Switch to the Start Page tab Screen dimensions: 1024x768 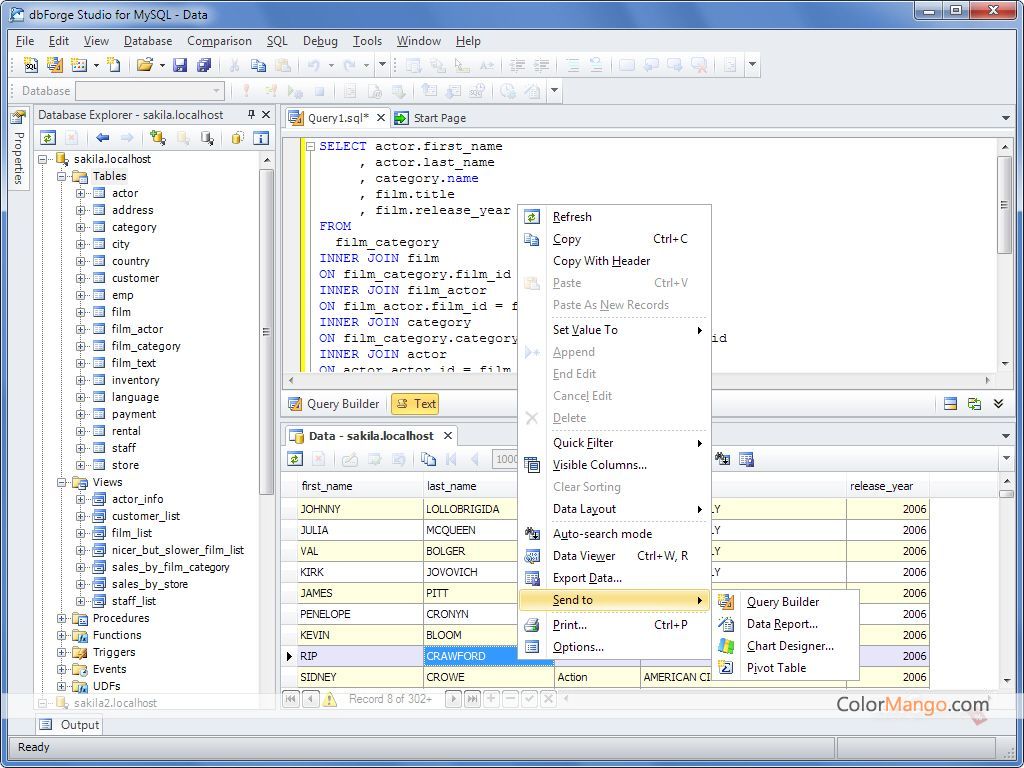[x=431, y=118]
